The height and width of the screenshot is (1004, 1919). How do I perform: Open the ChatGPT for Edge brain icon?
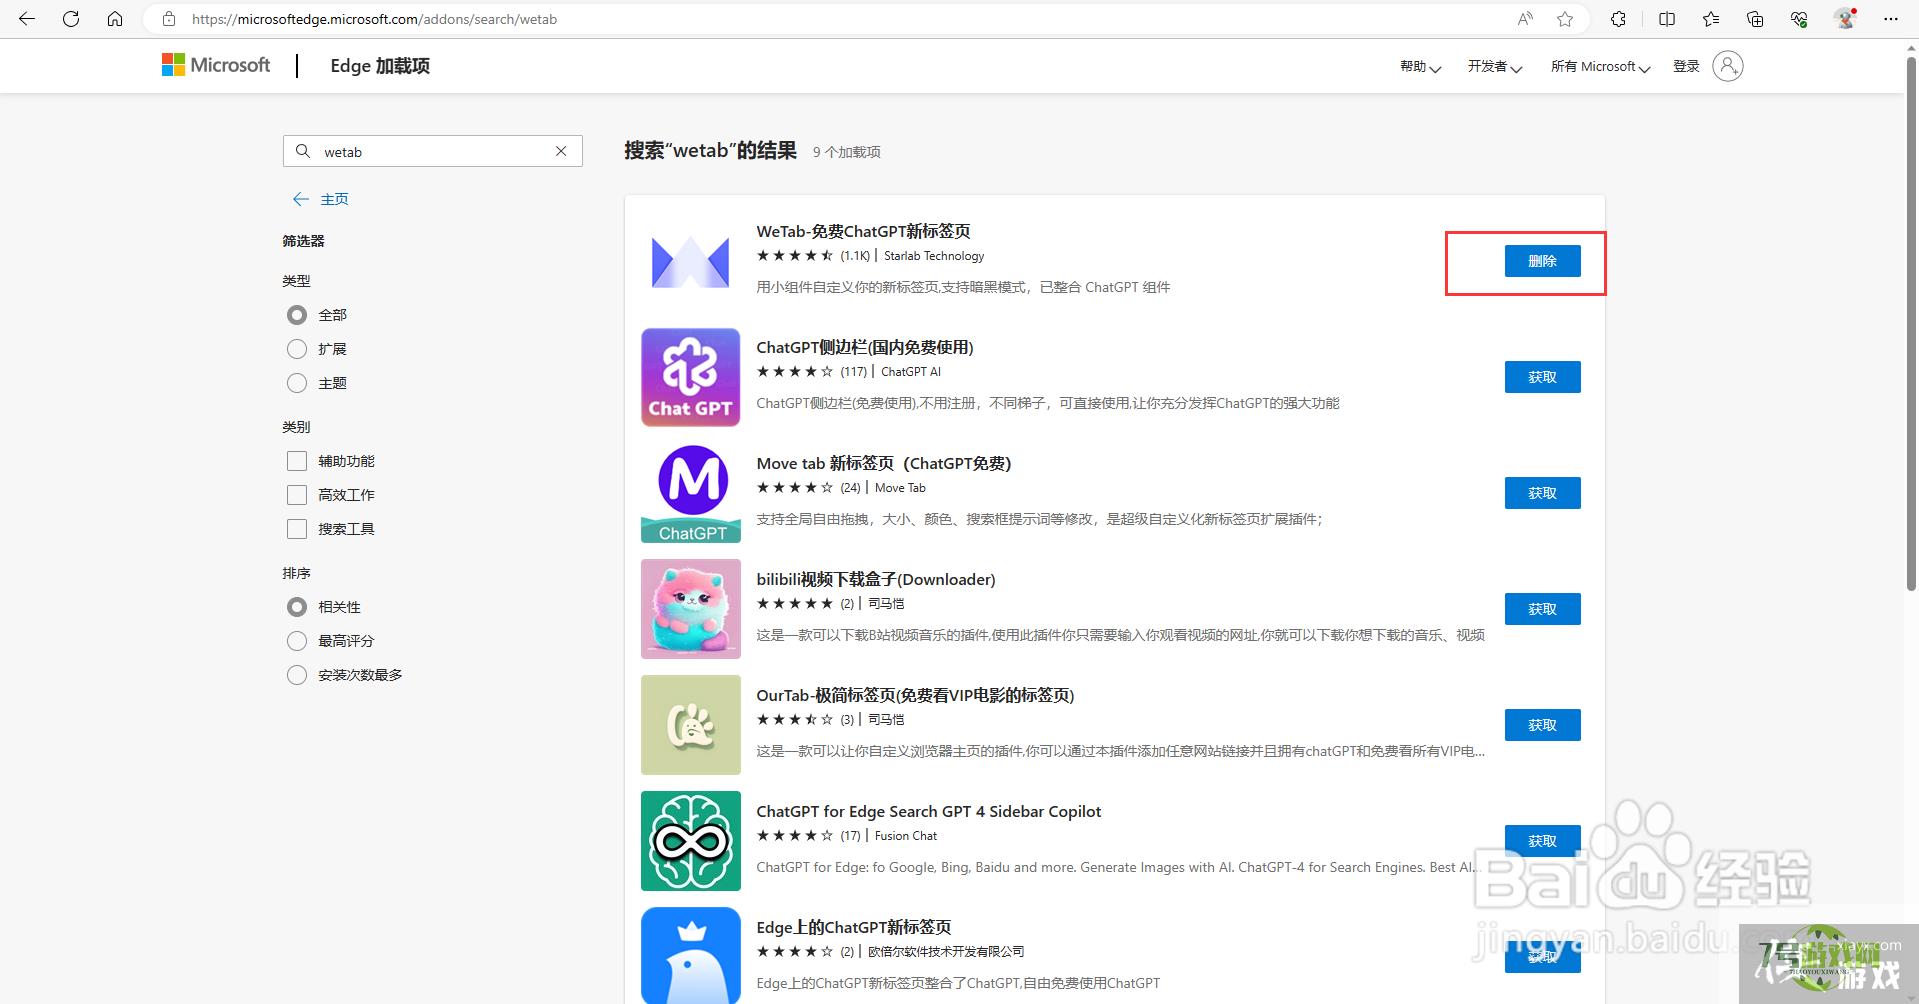690,841
